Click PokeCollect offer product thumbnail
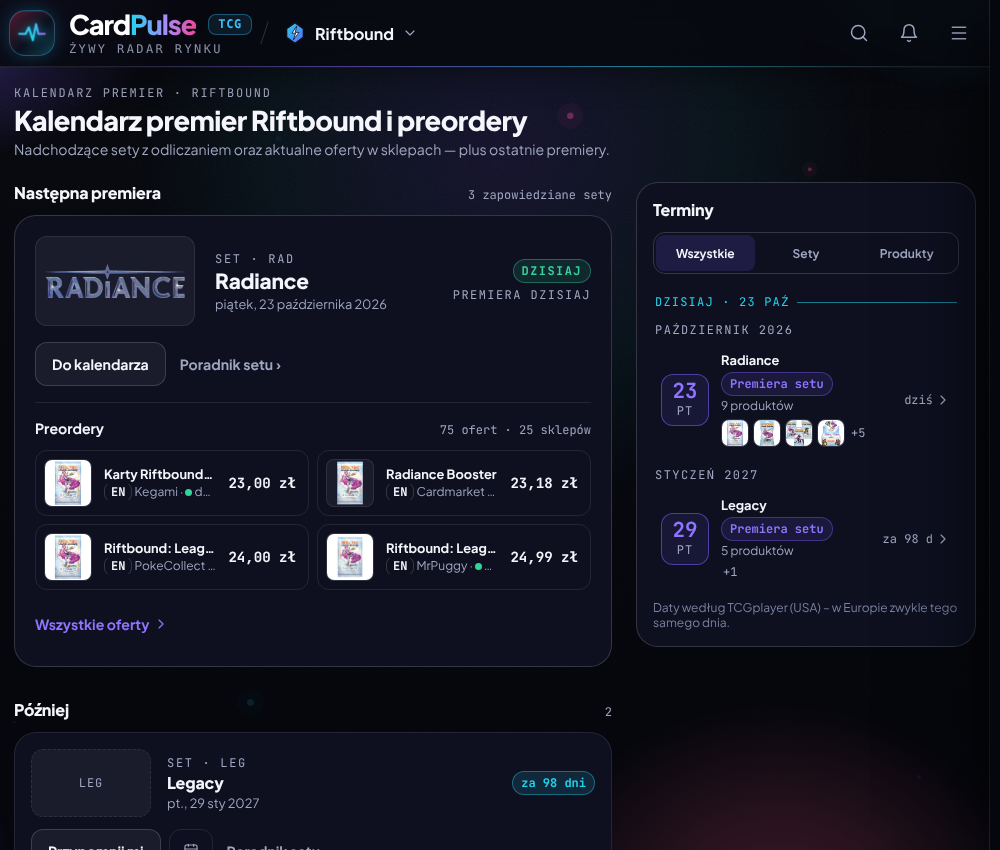Viewport: 1000px width, 850px height. 68,557
